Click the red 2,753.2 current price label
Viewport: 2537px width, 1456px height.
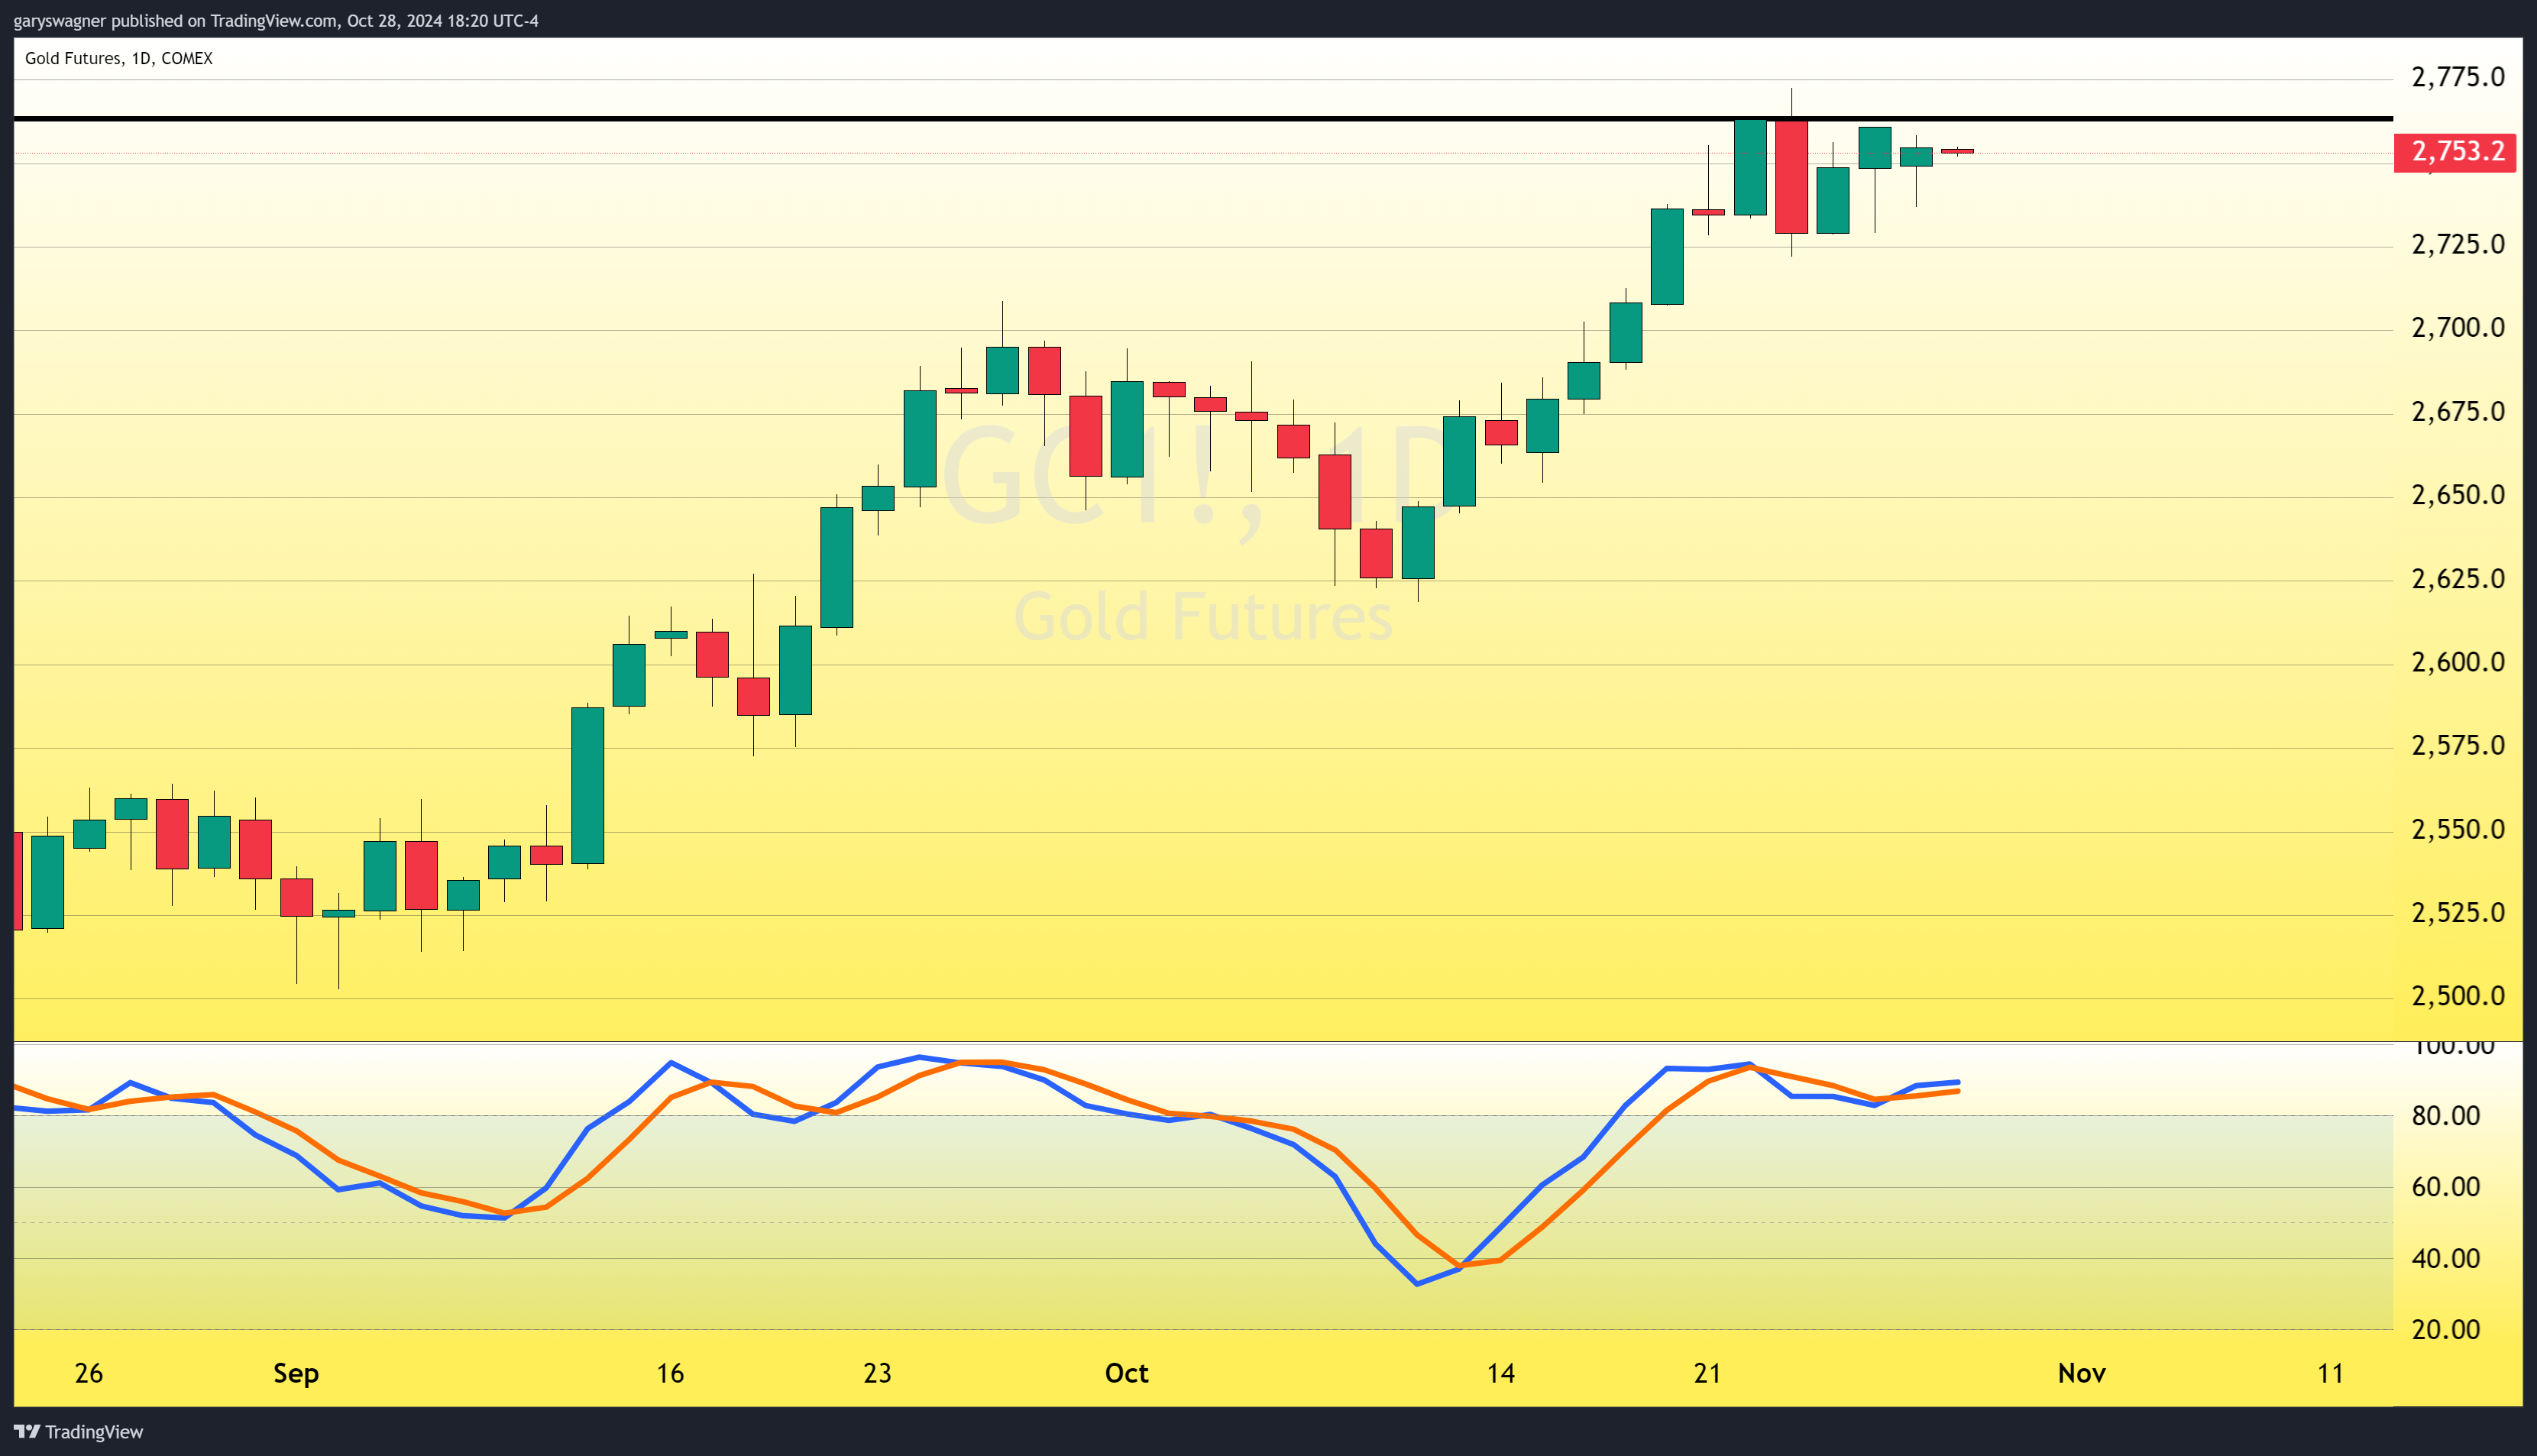click(2456, 152)
